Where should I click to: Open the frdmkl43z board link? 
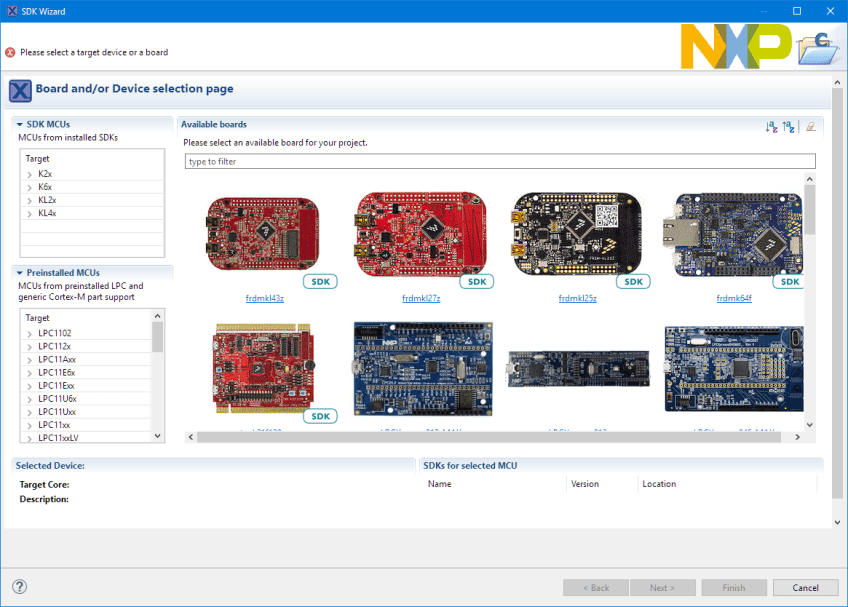[x=265, y=298]
